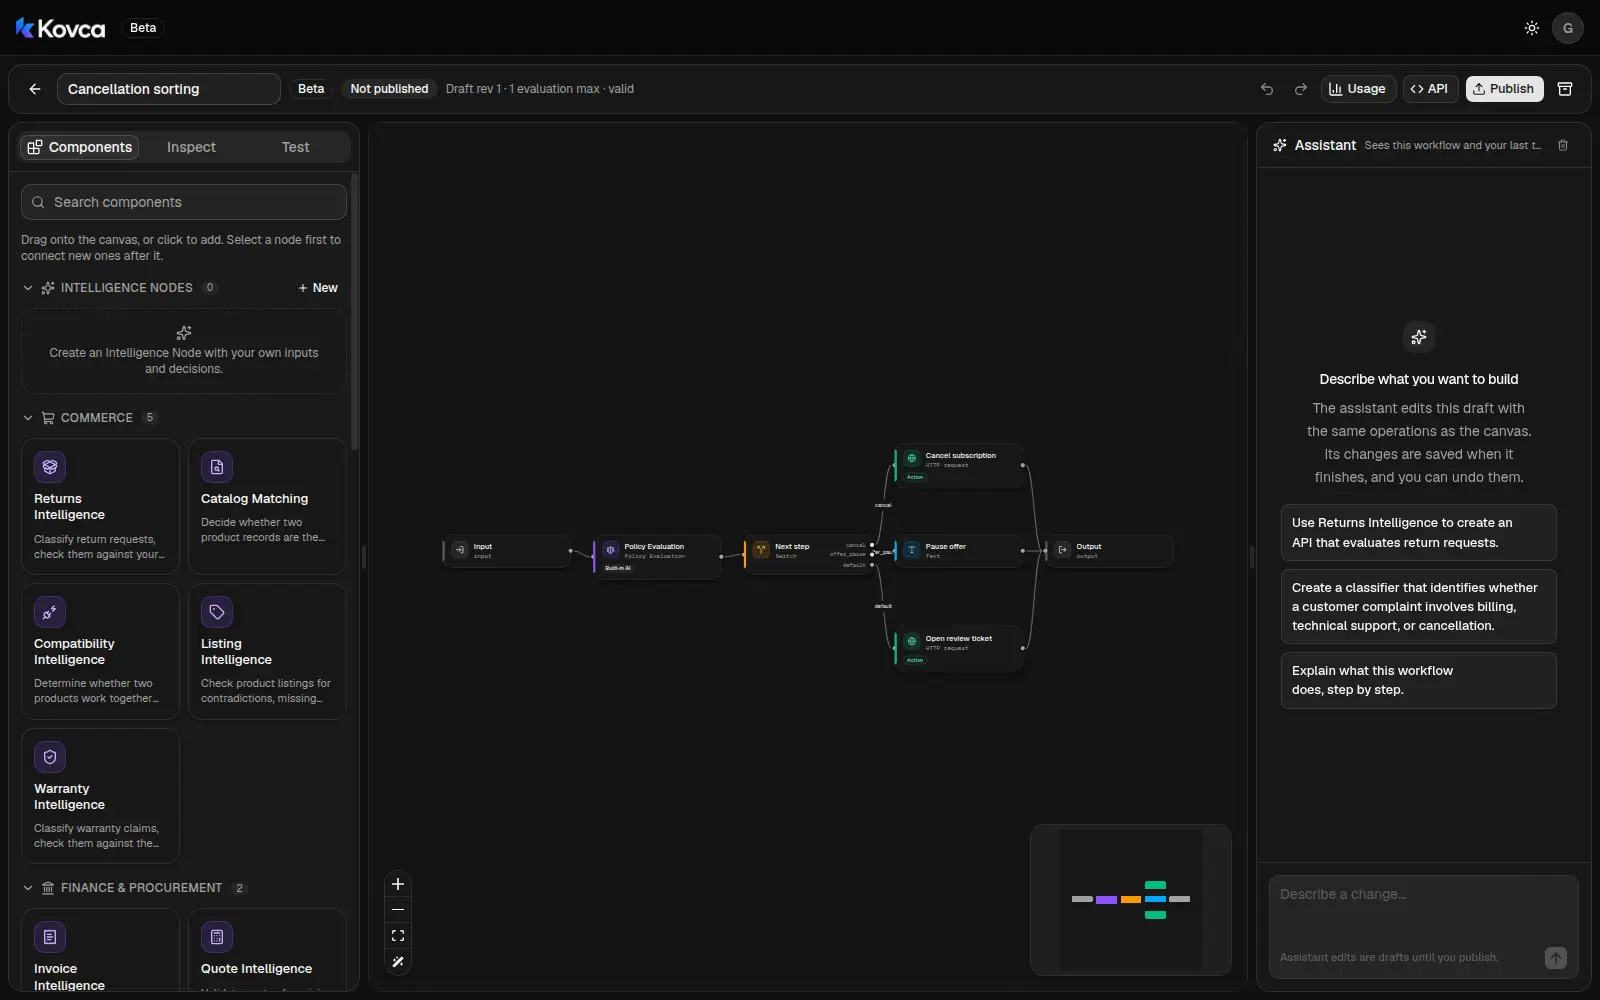
Task: Select the Open review ticket node
Action: pyautogui.click(x=959, y=648)
